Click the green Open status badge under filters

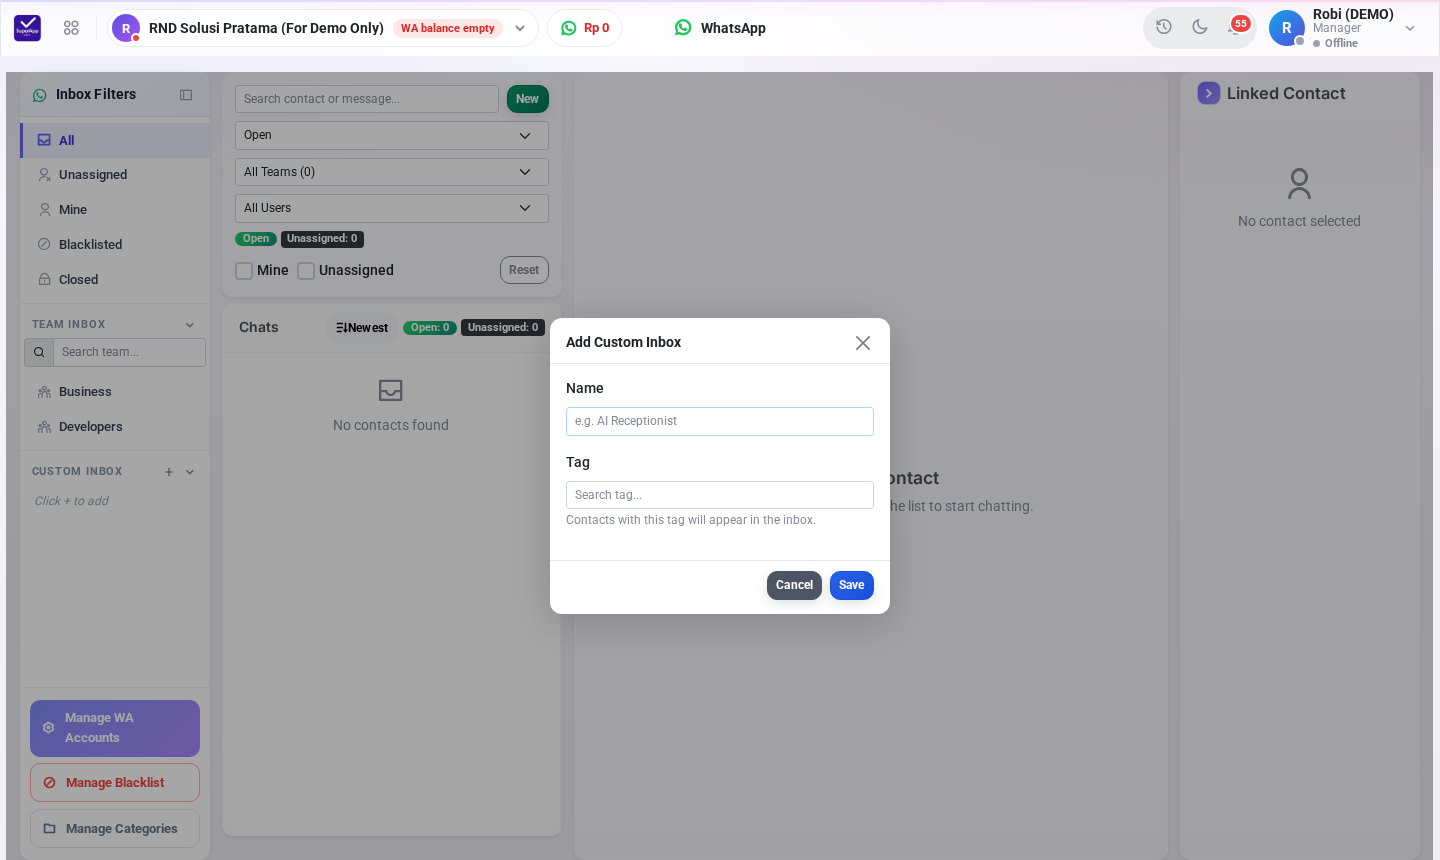pyautogui.click(x=256, y=239)
